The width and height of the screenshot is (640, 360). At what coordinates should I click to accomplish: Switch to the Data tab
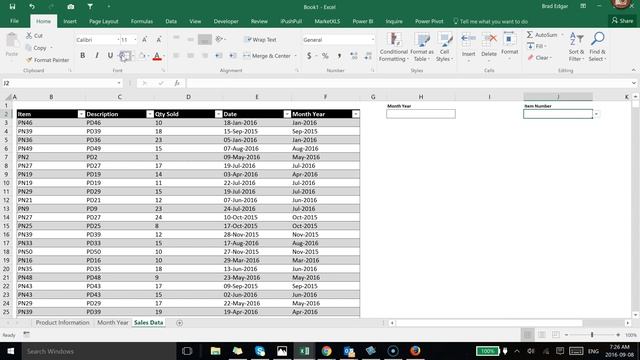pyautogui.click(x=171, y=21)
